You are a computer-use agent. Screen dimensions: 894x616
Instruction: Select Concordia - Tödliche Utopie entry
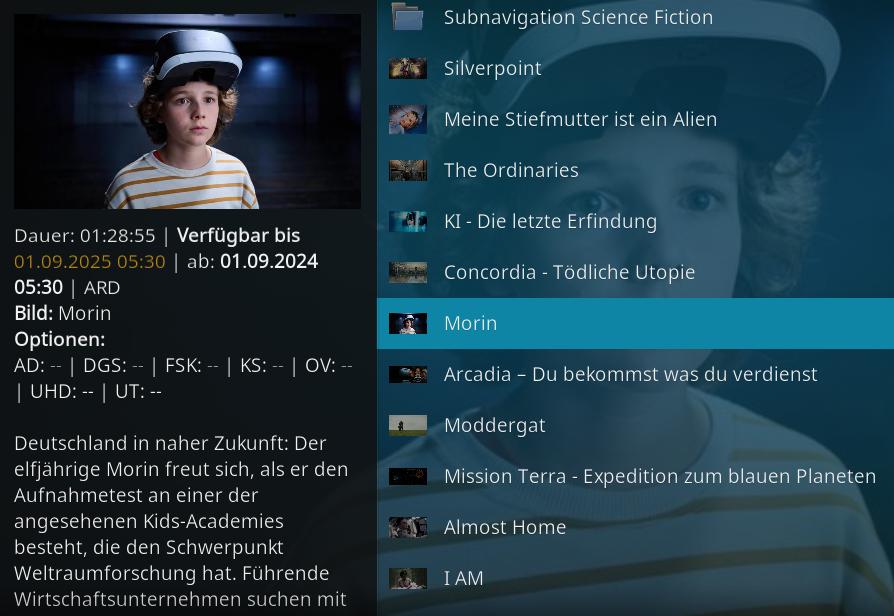(x=635, y=272)
